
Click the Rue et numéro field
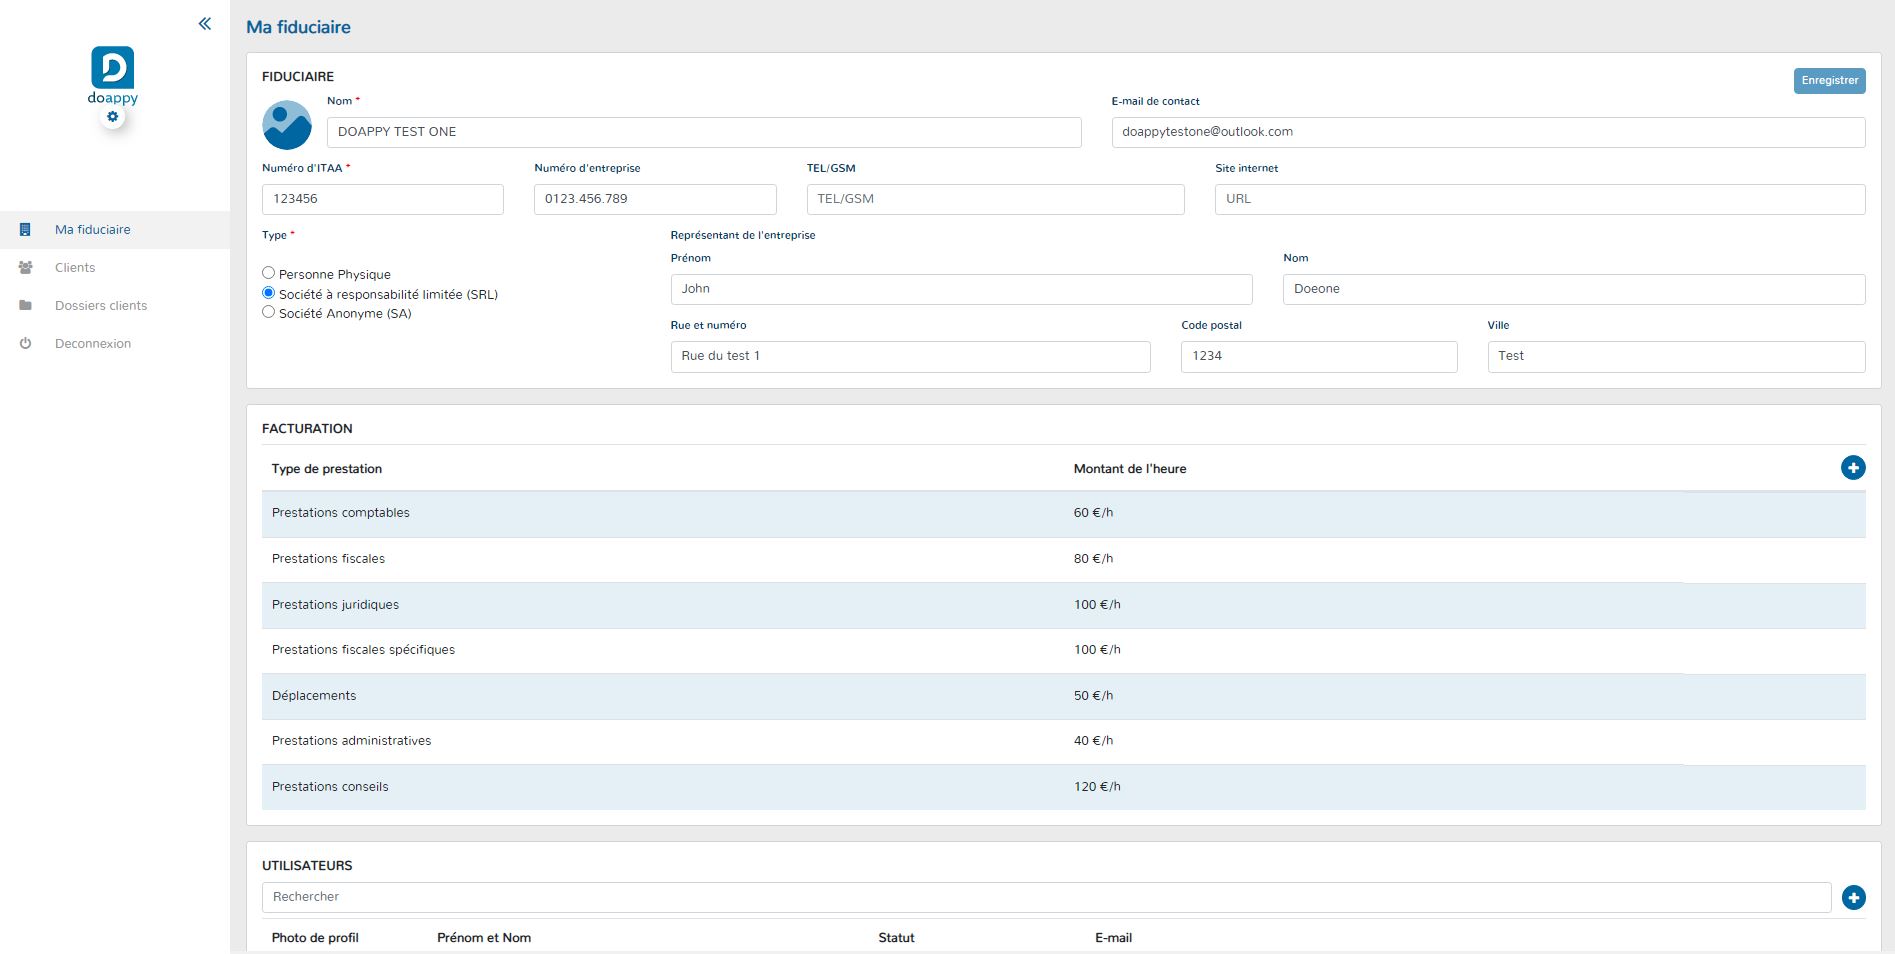point(910,357)
